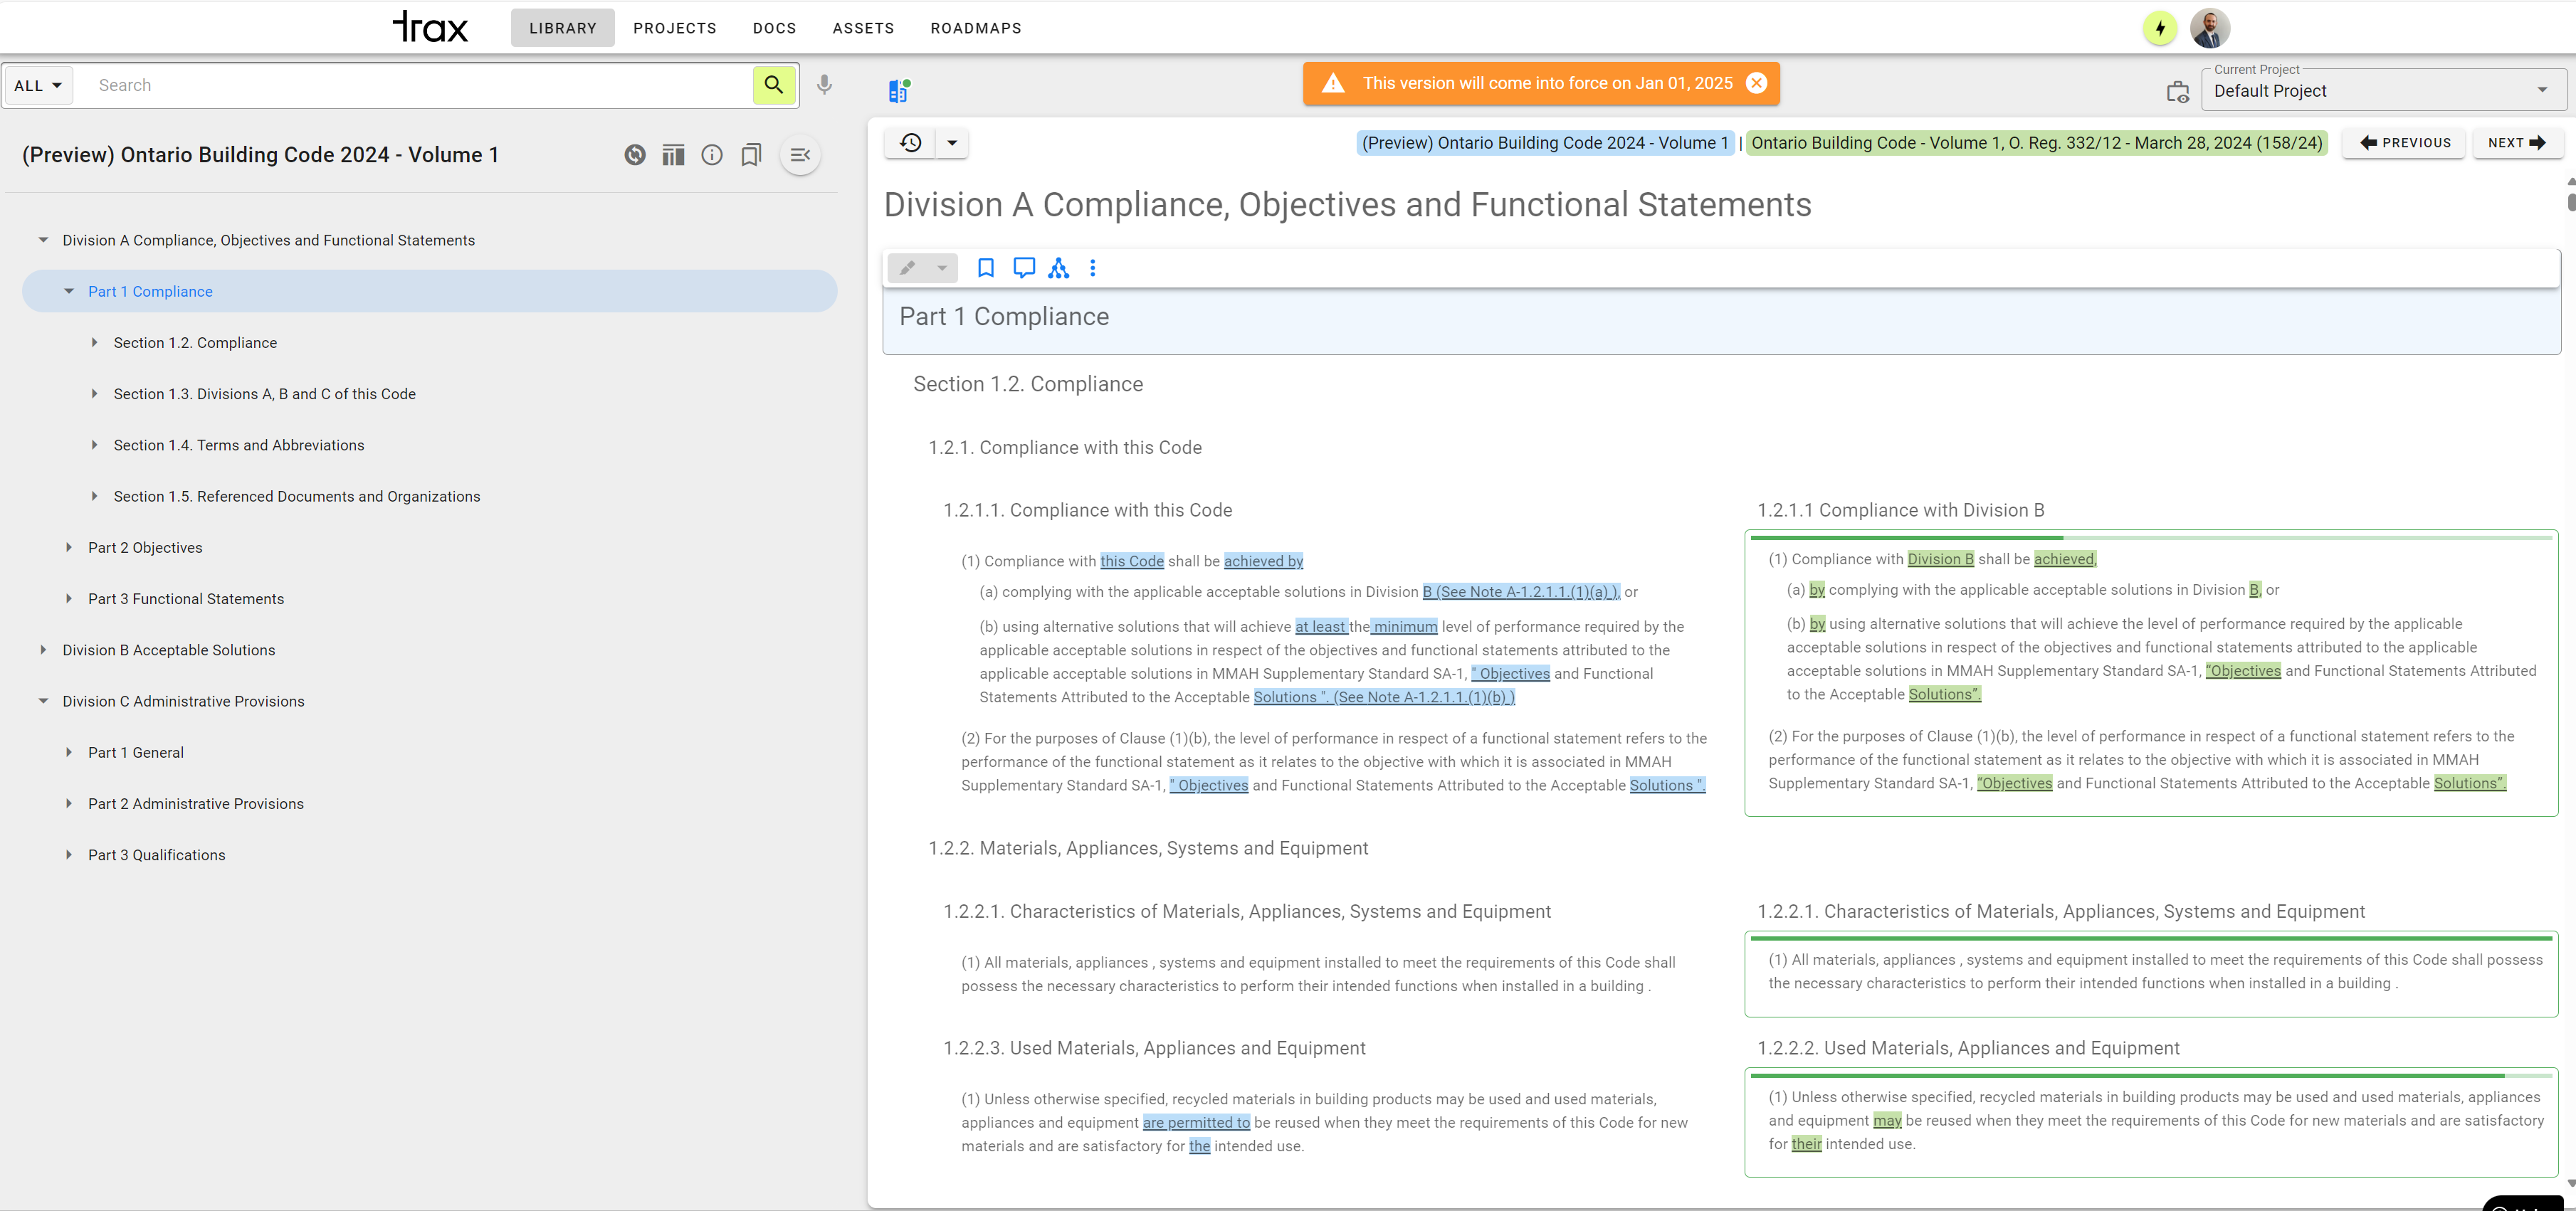Screen dimensions: 2576x1211
Task: Click the Part 1 Compliance header in content pane
Action: [x=1004, y=316]
